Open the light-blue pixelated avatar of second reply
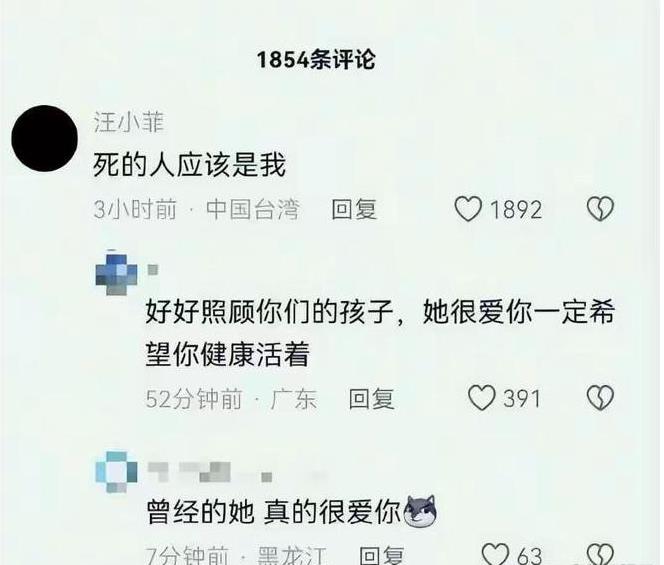This screenshot has height=565, width=664. click(x=116, y=472)
